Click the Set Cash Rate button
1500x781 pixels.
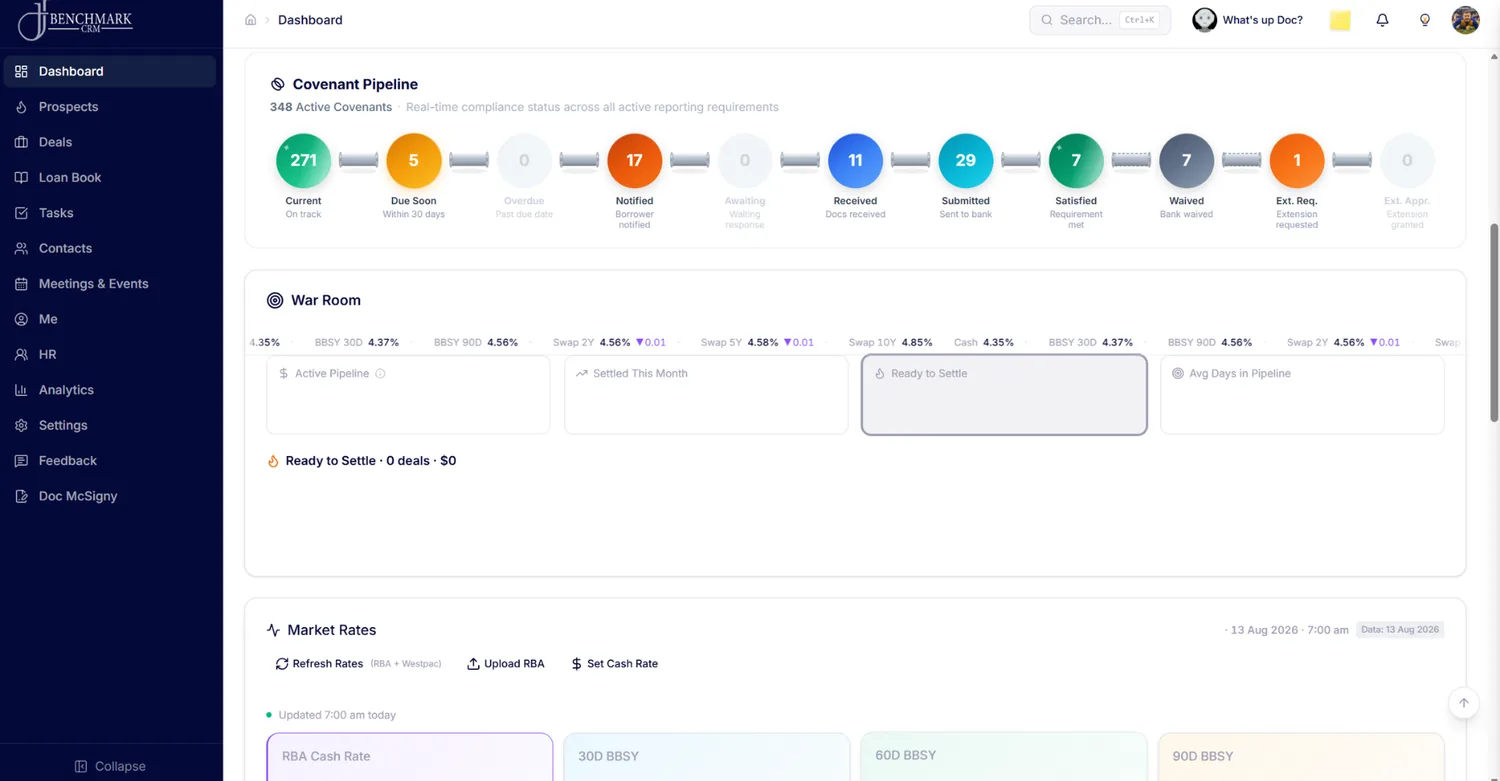click(x=614, y=664)
